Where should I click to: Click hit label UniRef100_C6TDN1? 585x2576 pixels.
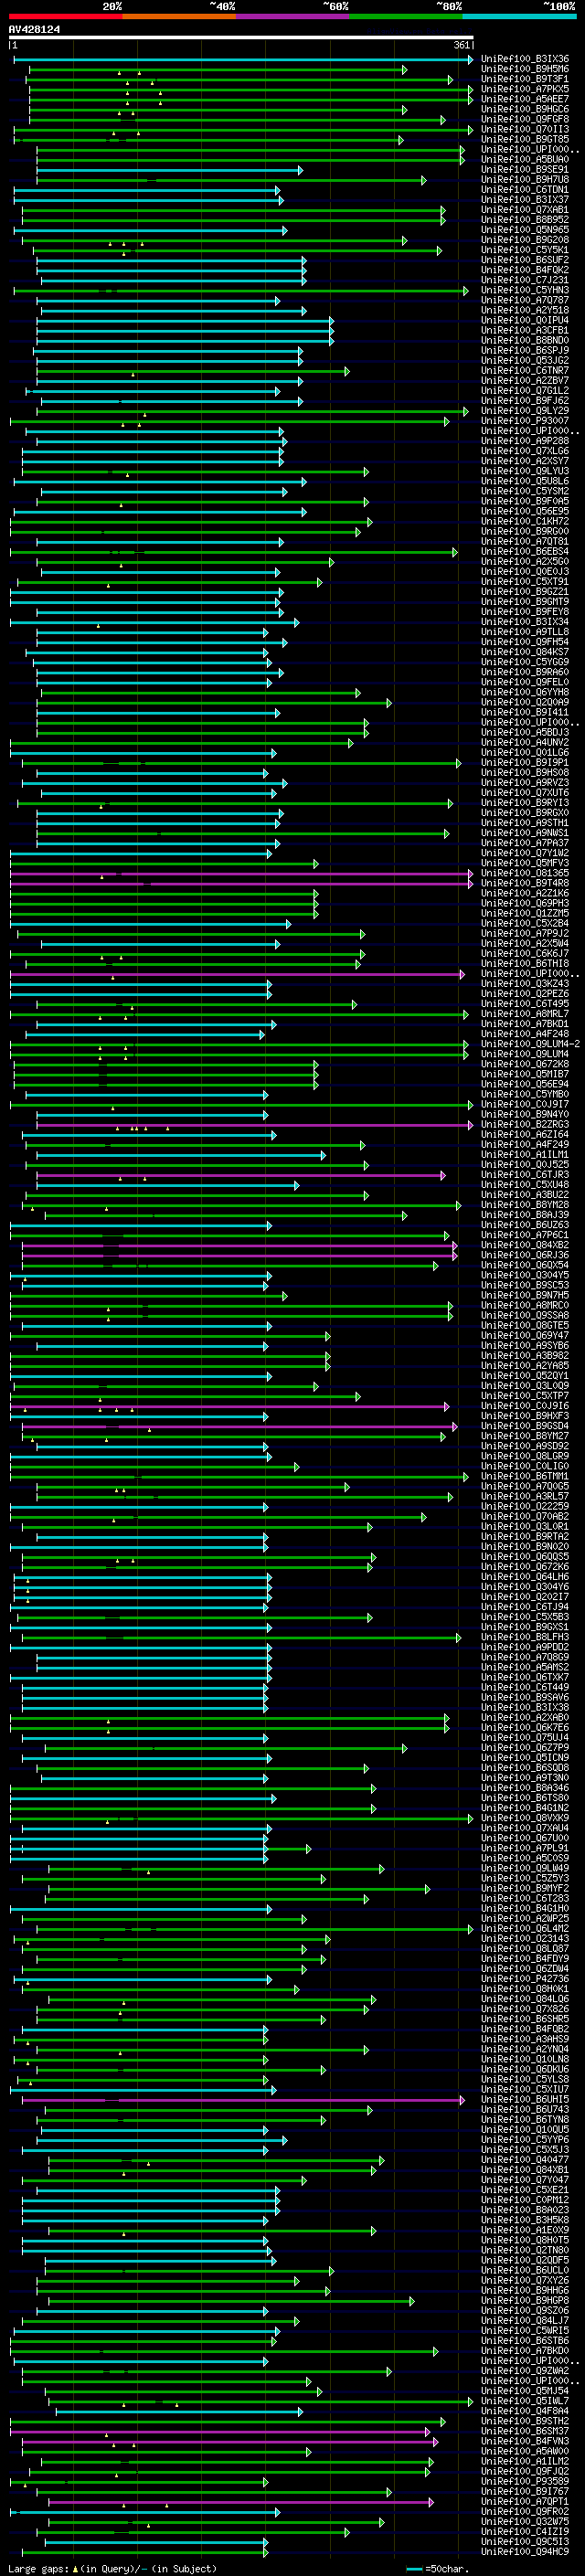pyautogui.click(x=525, y=190)
